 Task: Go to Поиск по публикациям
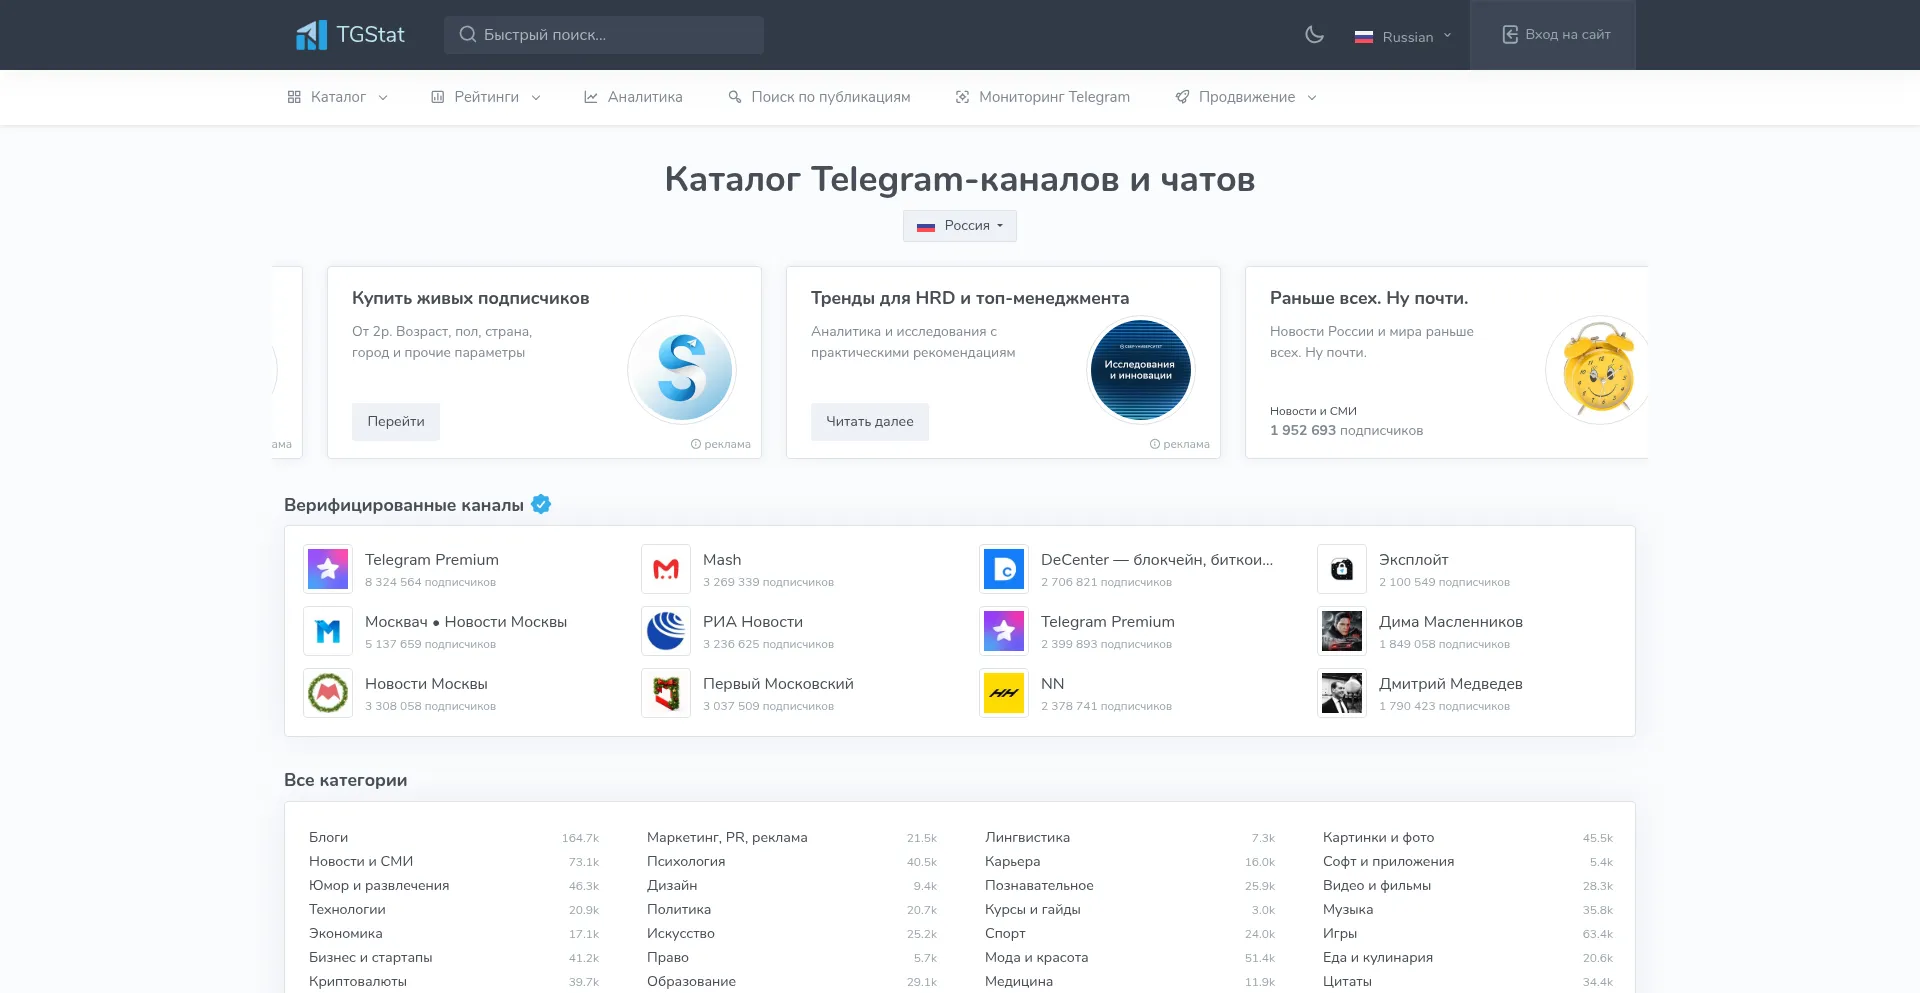click(819, 97)
